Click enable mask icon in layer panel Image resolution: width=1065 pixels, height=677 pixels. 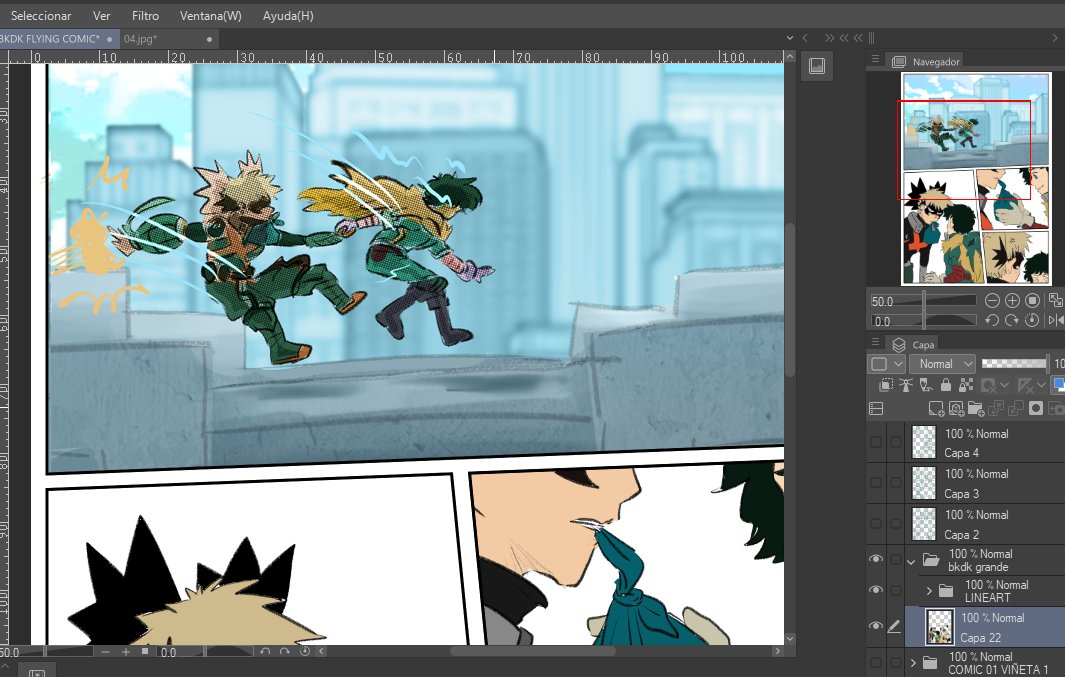pos(988,386)
